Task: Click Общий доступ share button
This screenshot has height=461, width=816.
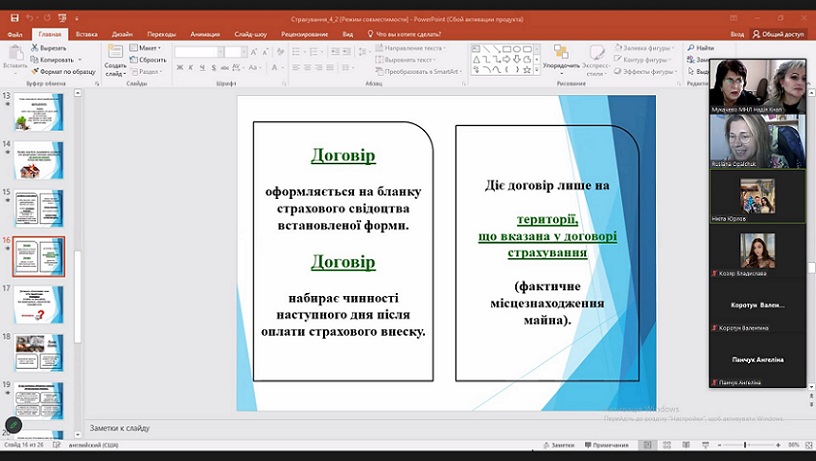Action: click(779, 34)
